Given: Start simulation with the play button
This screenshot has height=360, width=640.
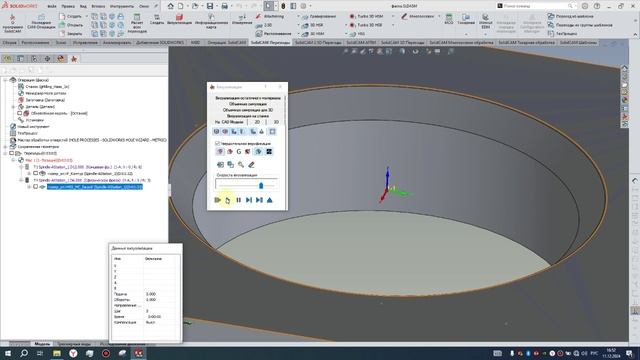Looking at the screenshot, I should pyautogui.click(x=218, y=200).
